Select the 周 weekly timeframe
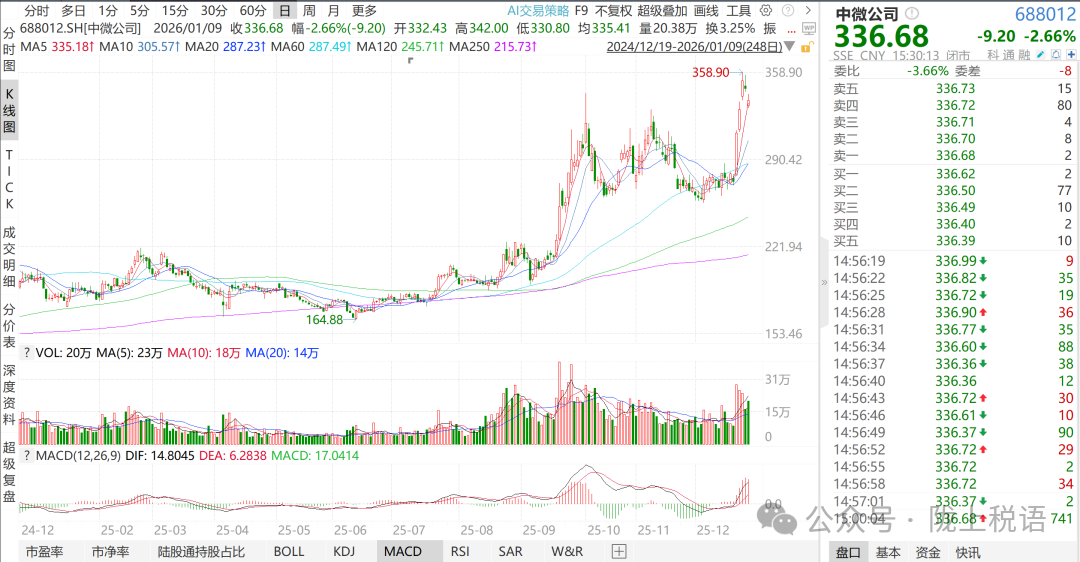1080x562 pixels. (309, 10)
